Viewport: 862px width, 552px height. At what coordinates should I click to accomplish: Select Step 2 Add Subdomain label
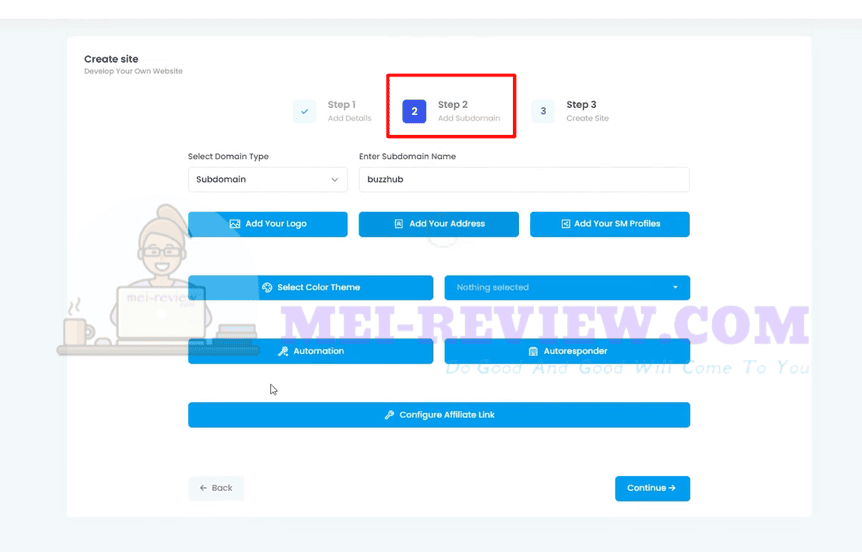coord(469,111)
